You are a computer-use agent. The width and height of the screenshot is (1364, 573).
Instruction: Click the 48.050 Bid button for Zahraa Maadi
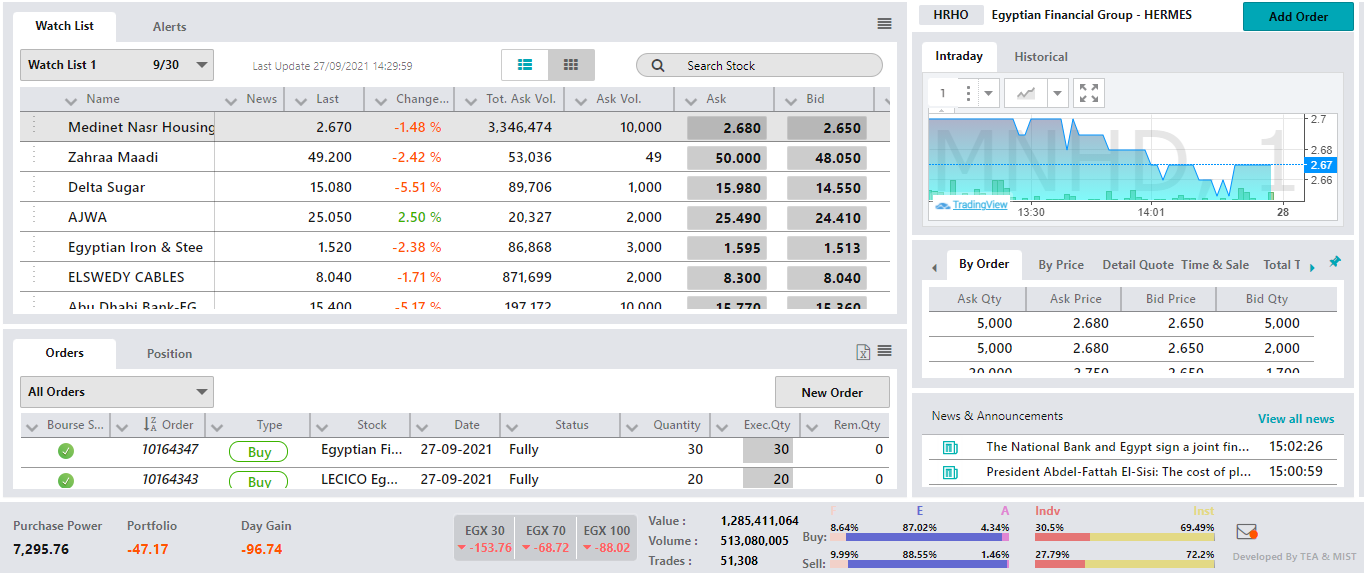(827, 158)
